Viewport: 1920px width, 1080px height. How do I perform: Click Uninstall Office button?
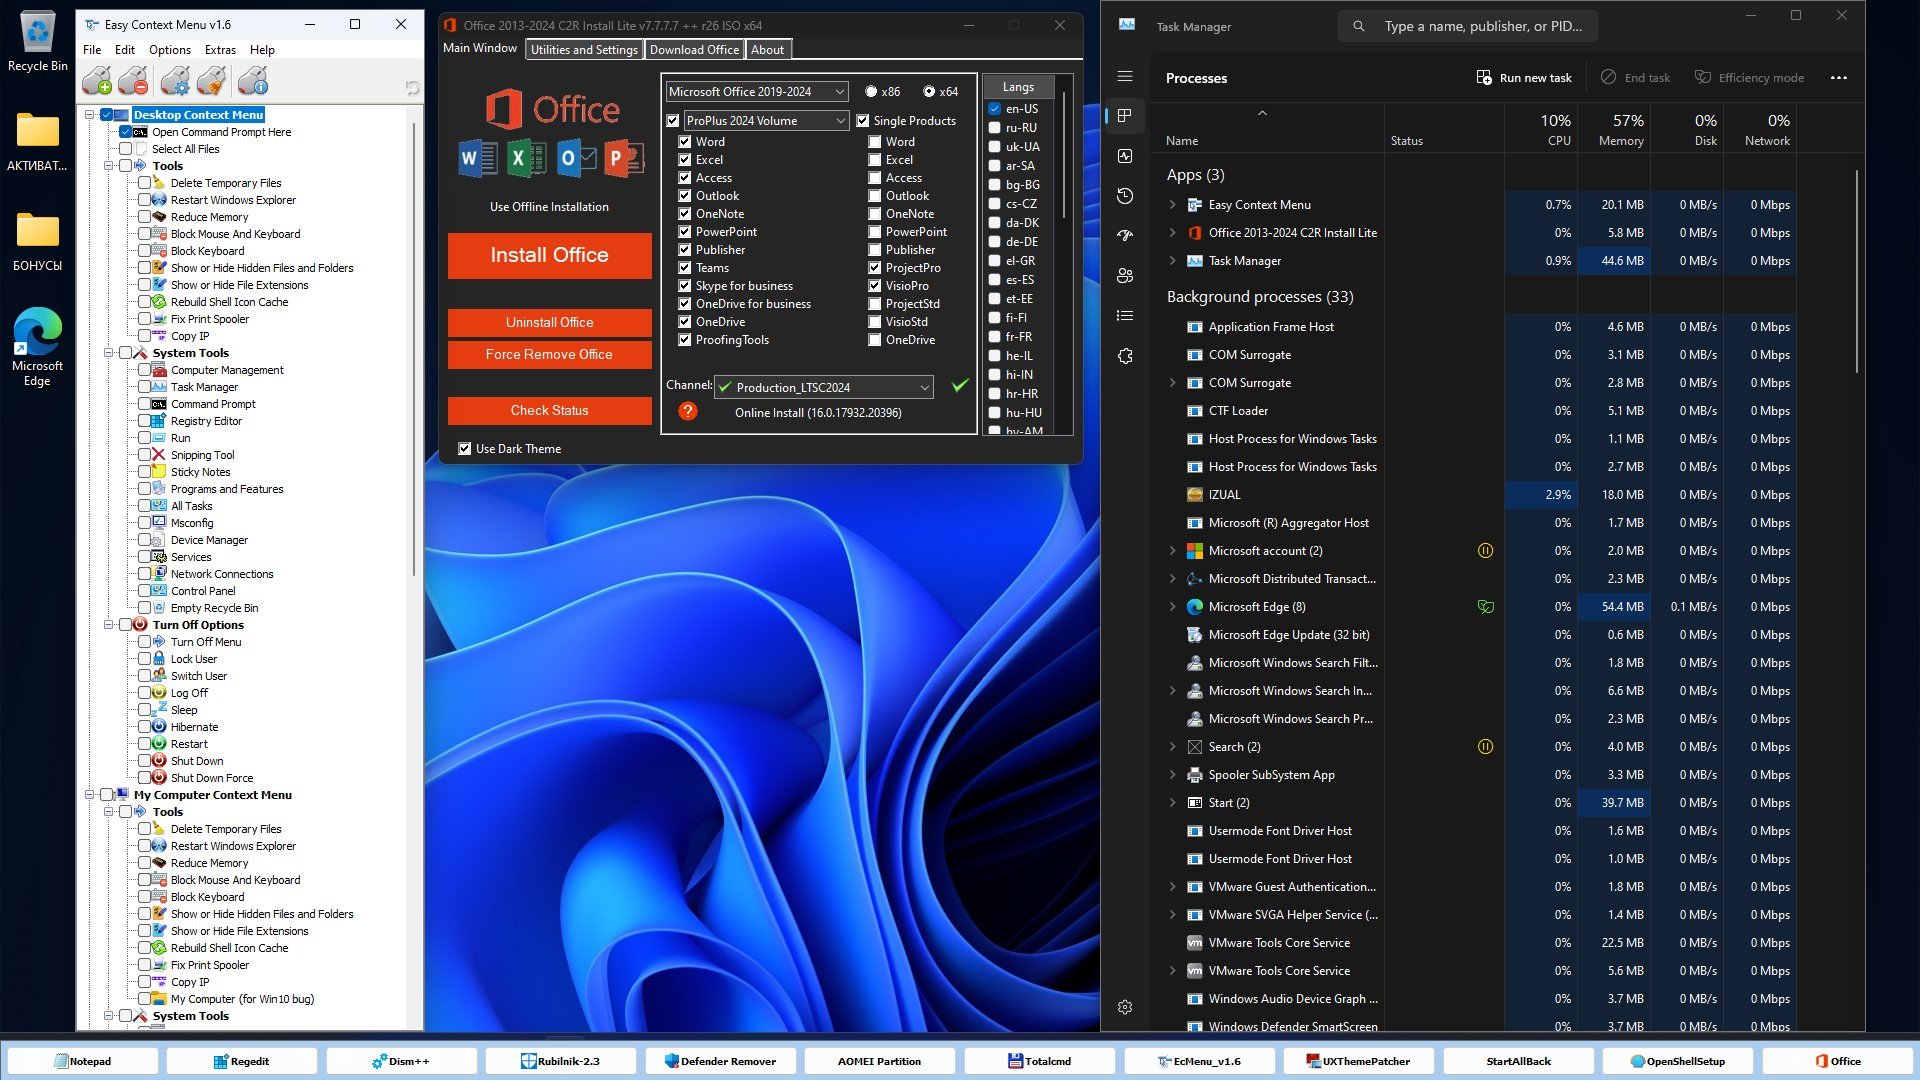[549, 322]
